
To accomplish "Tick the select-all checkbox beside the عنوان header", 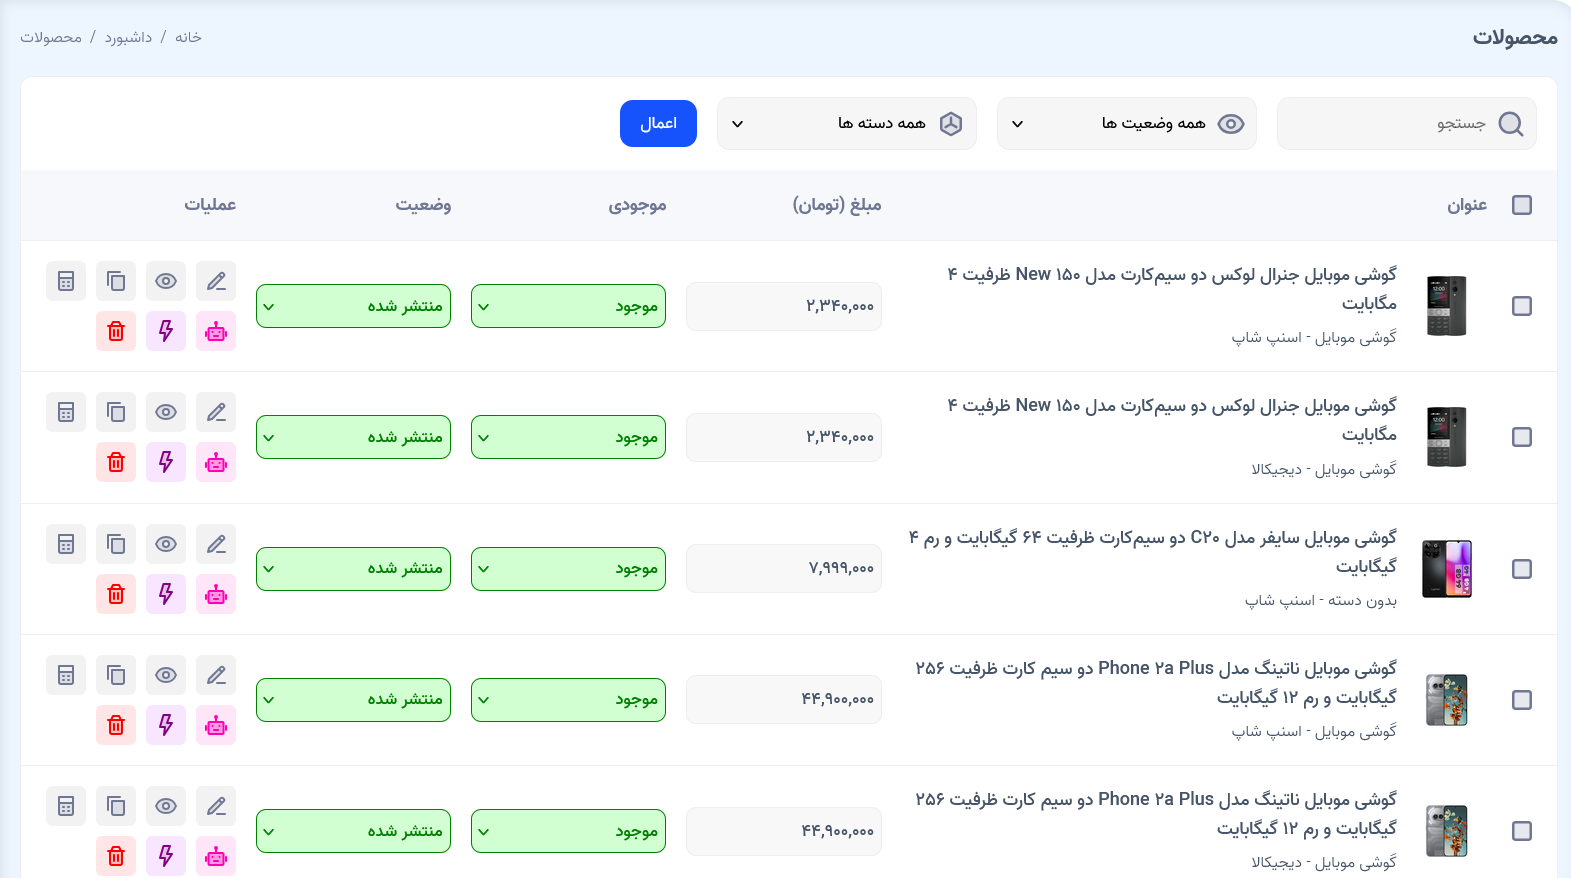I will (x=1521, y=205).
